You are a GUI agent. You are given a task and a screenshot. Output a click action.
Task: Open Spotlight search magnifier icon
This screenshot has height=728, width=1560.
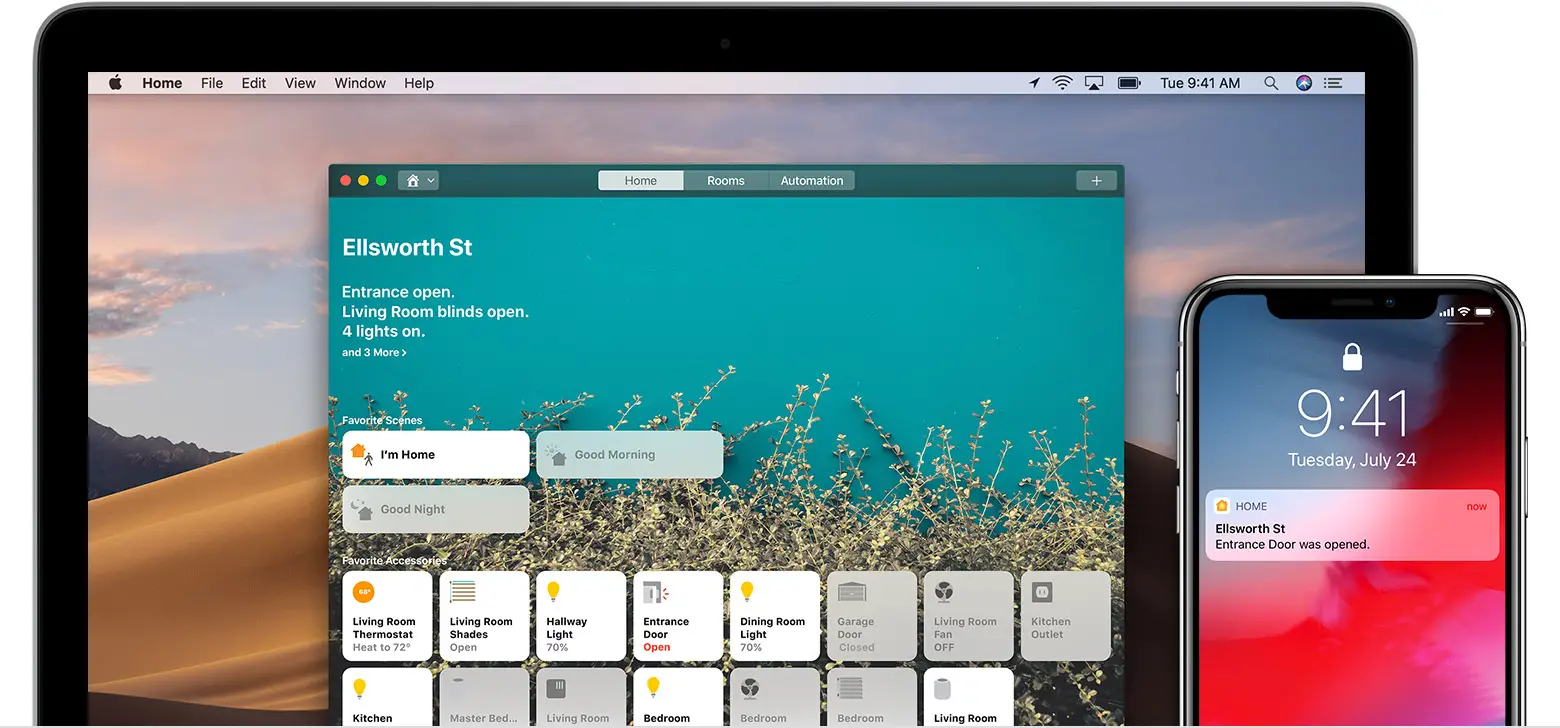(x=1271, y=83)
